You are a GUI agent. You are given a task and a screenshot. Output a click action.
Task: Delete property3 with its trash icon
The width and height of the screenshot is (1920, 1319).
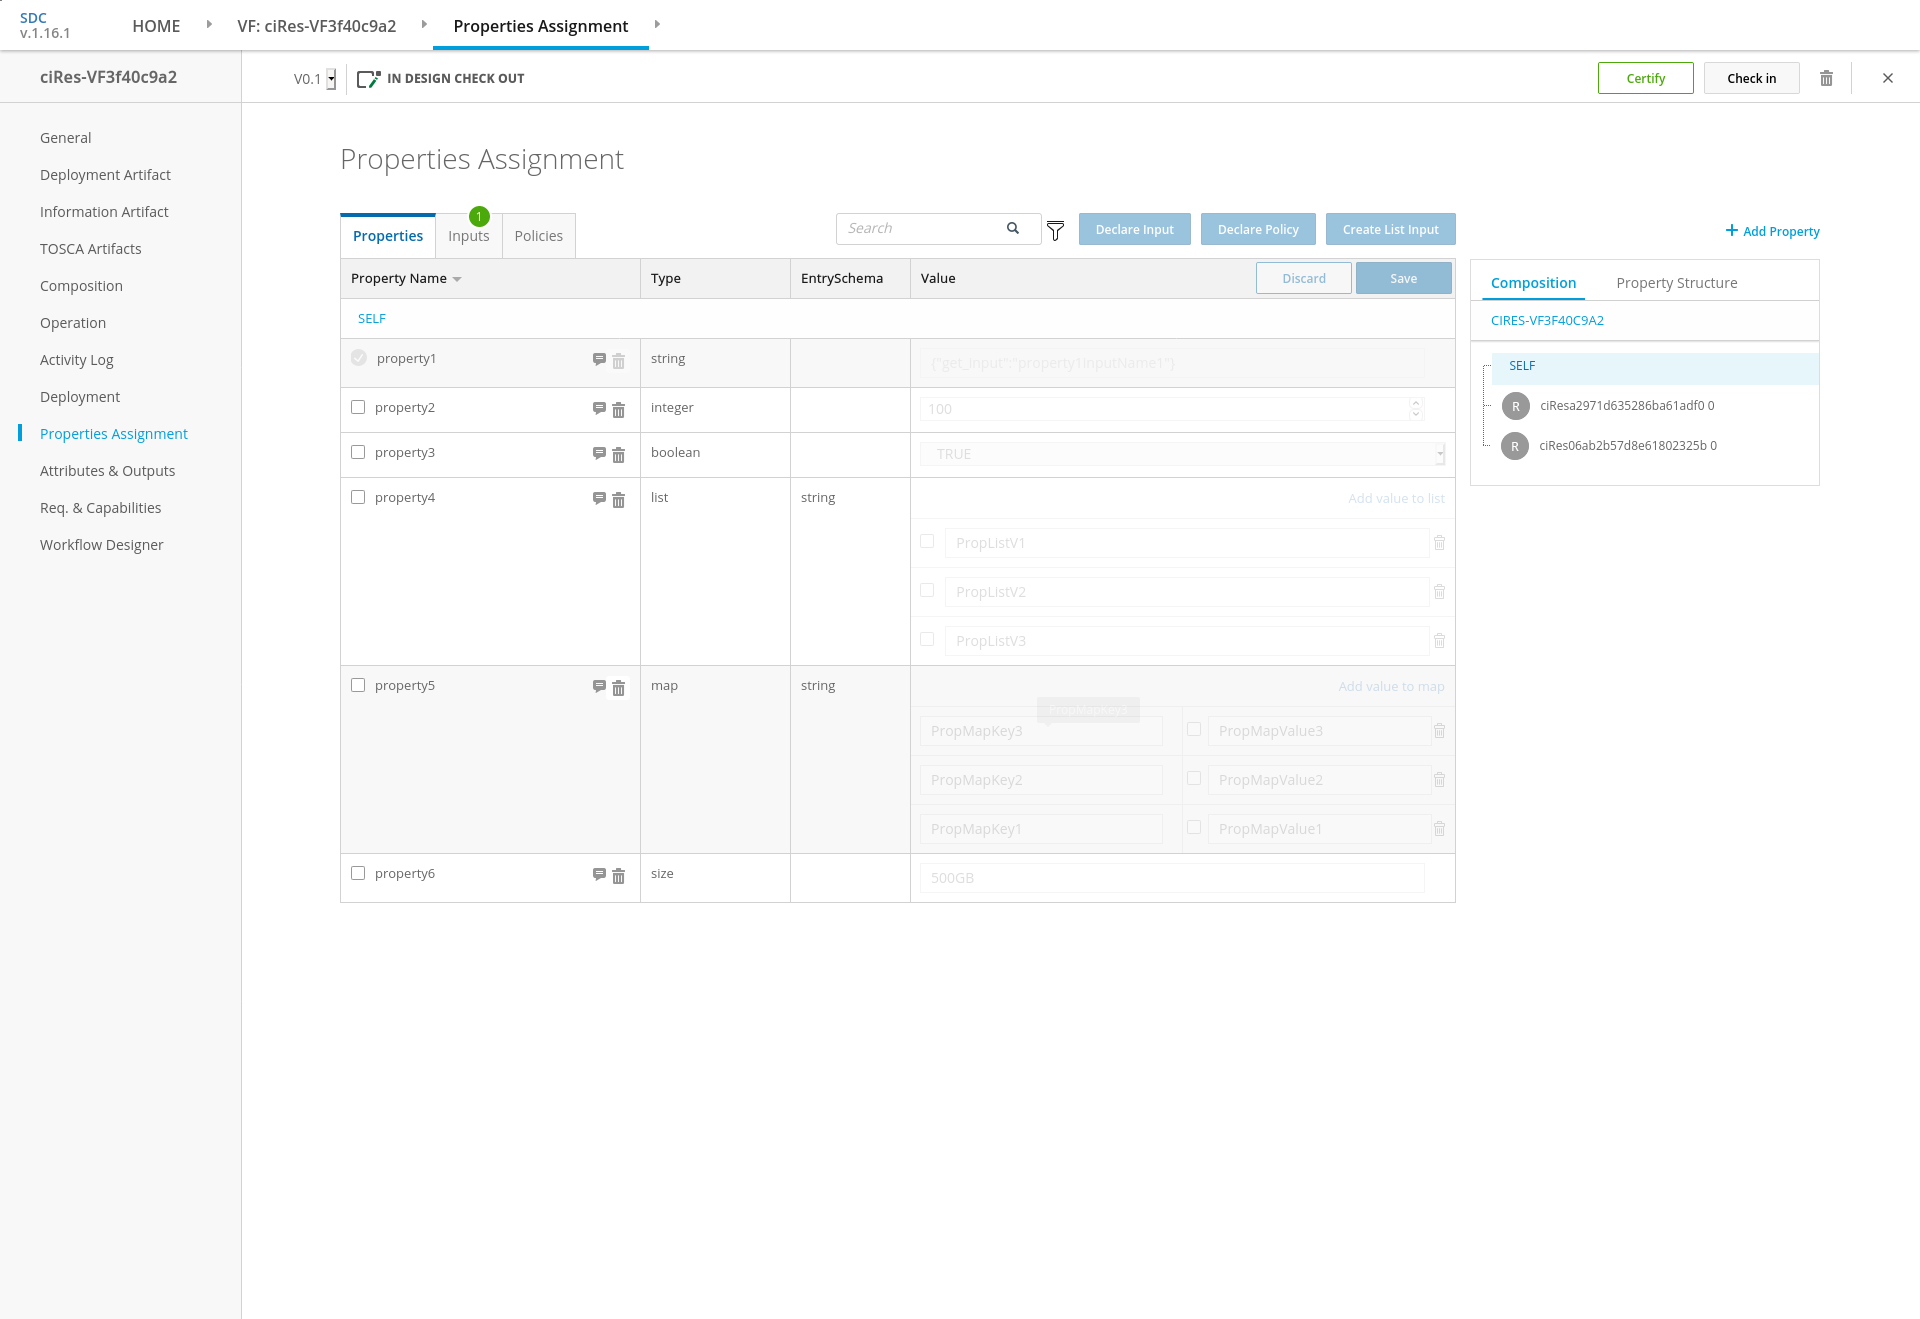pos(618,454)
